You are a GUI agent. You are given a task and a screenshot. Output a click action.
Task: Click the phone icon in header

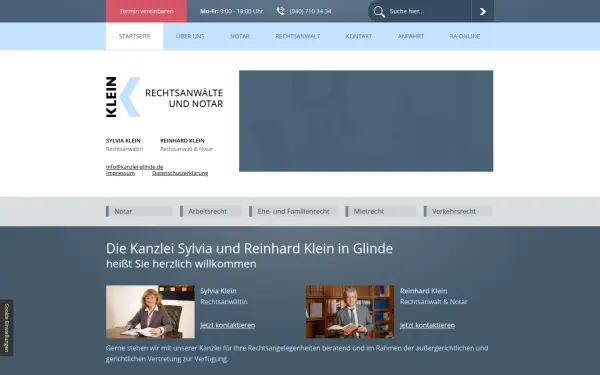coord(281,11)
